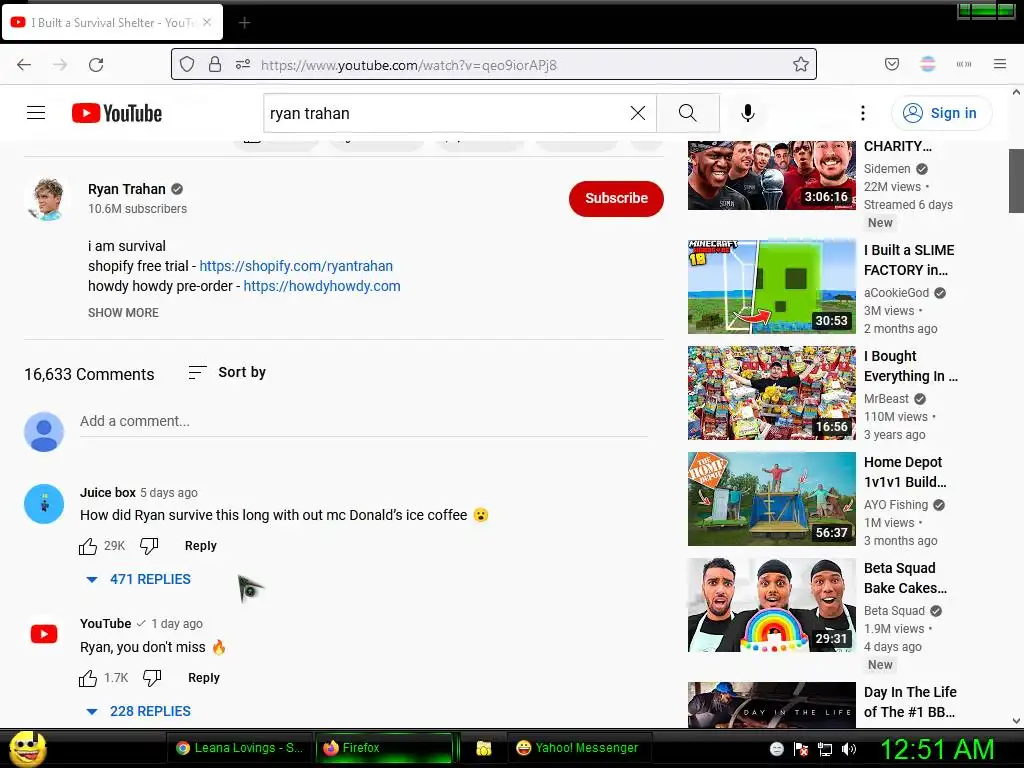Open YouTube settings three-dot menu
Image resolution: width=1024 pixels, height=768 pixels.
[x=863, y=113]
